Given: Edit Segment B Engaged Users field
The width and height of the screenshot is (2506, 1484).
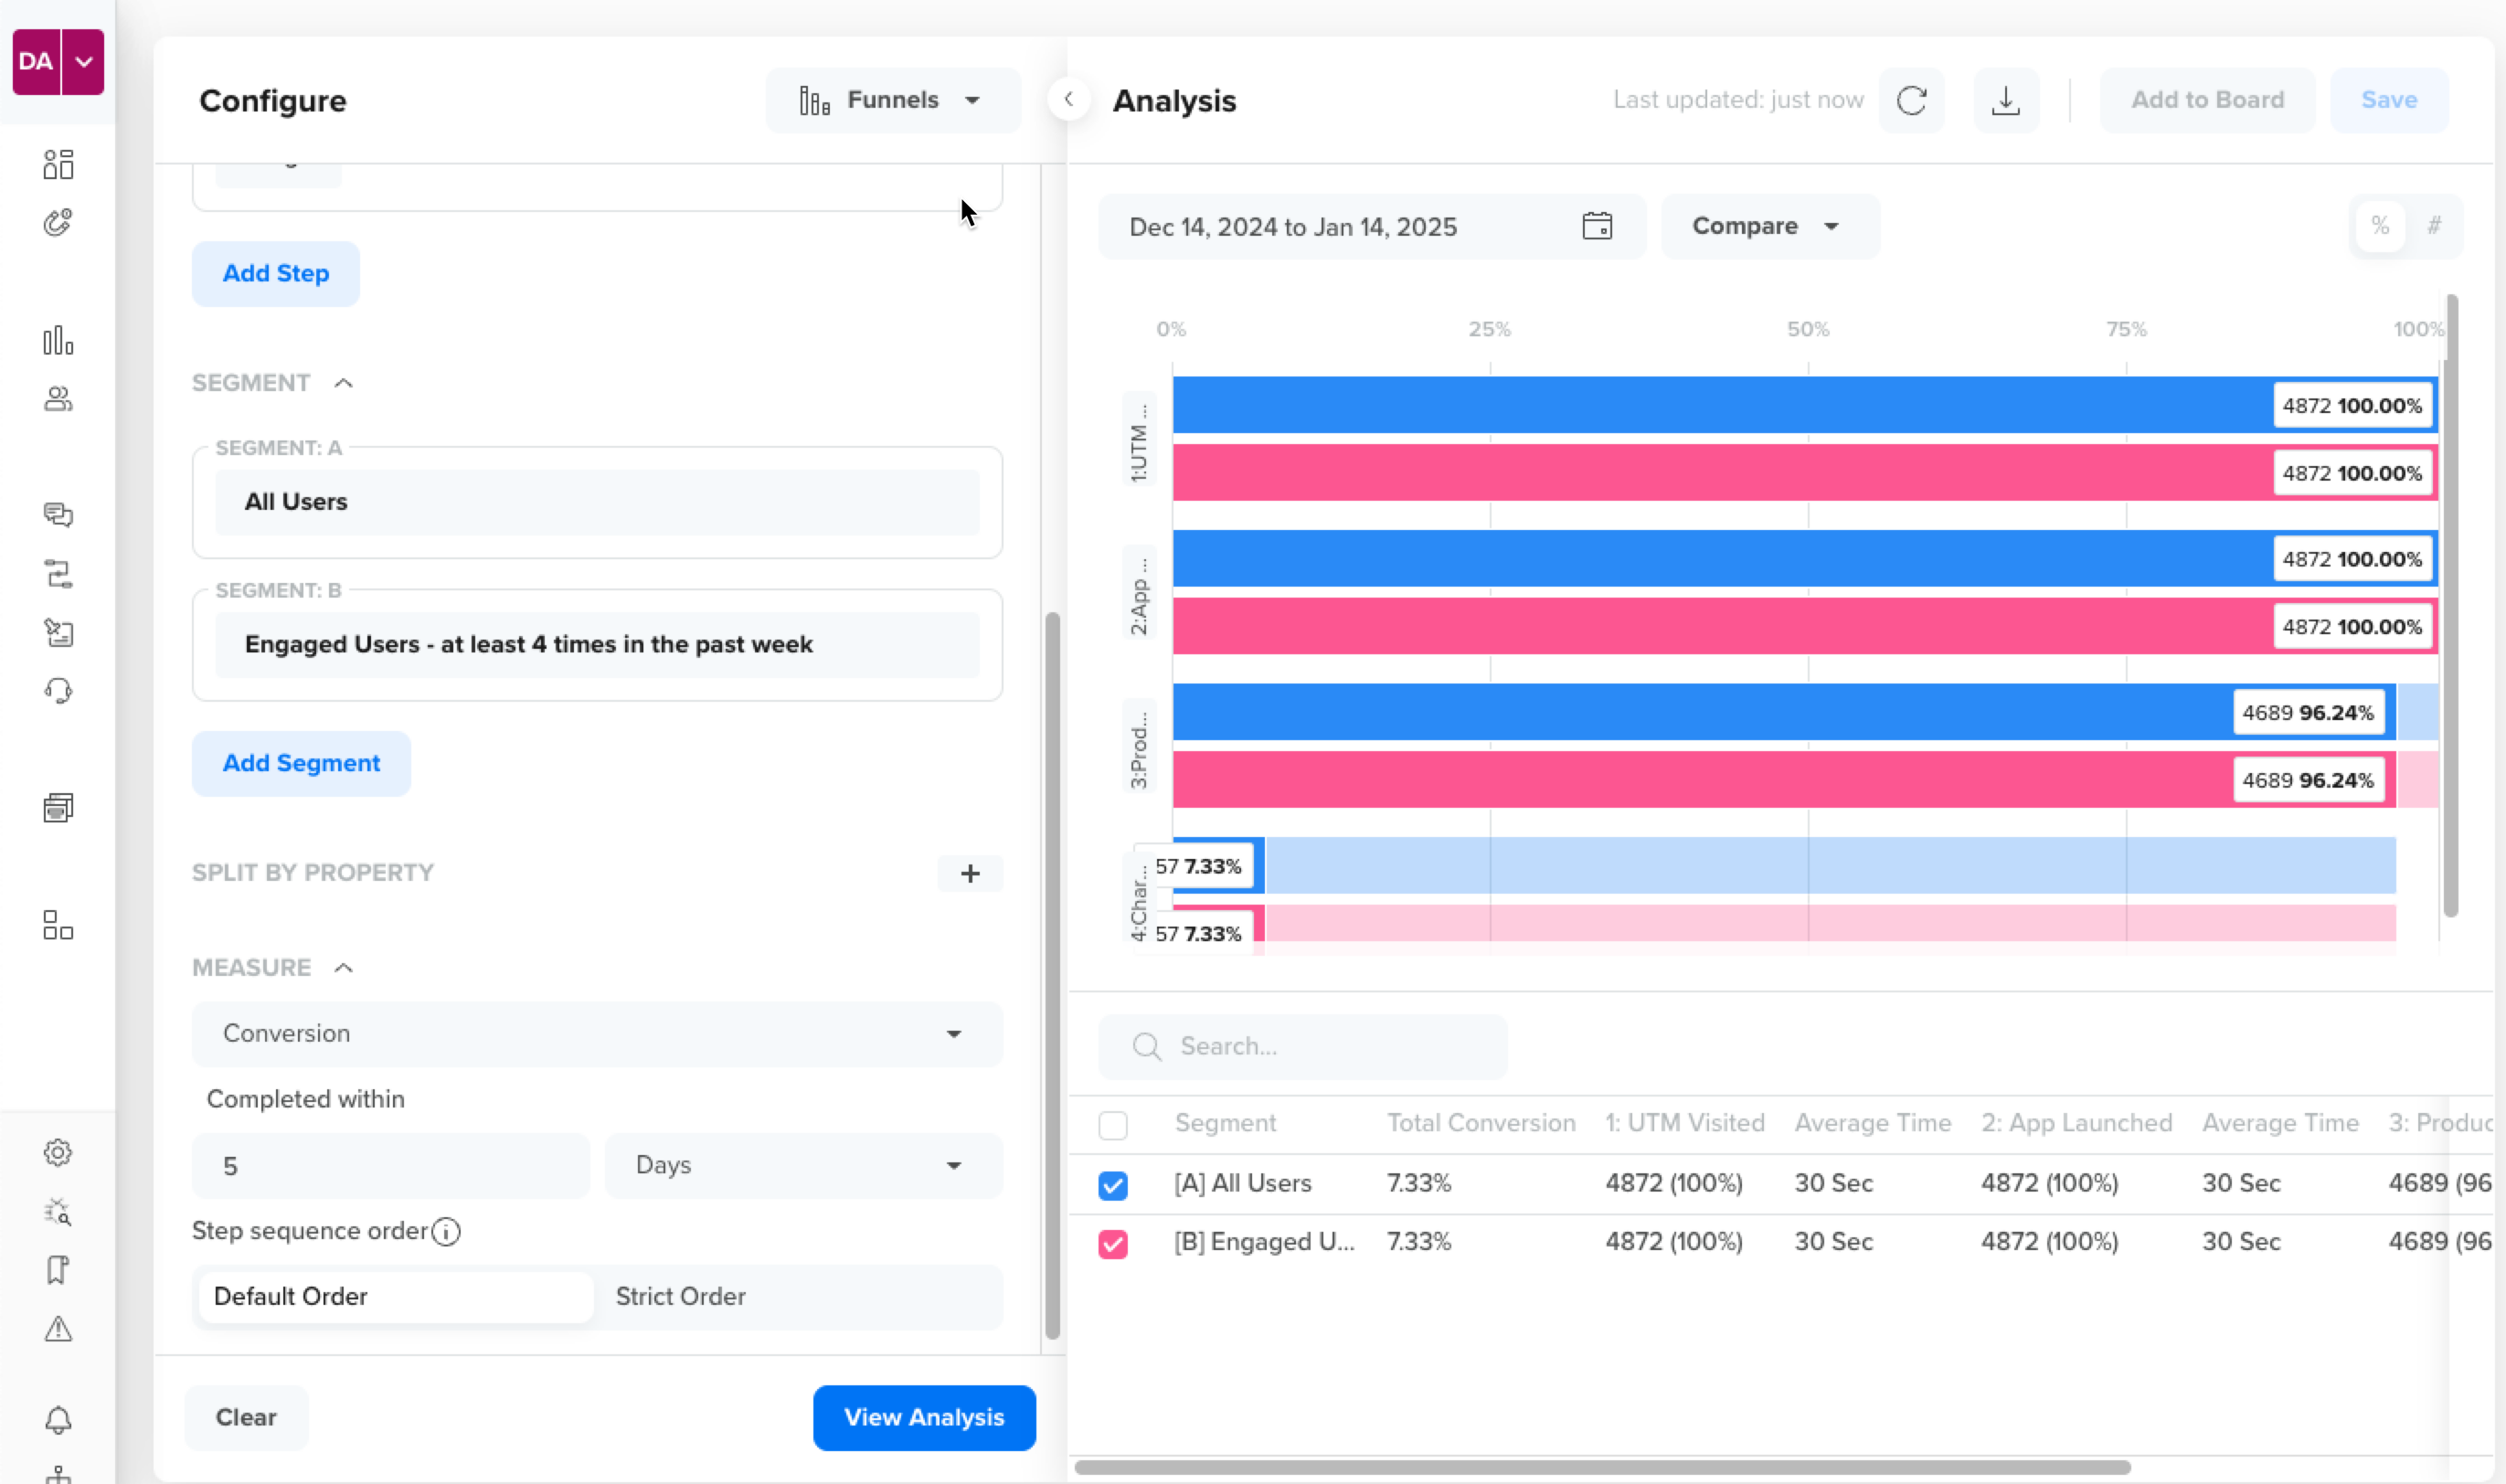Looking at the screenshot, I should coord(597,644).
